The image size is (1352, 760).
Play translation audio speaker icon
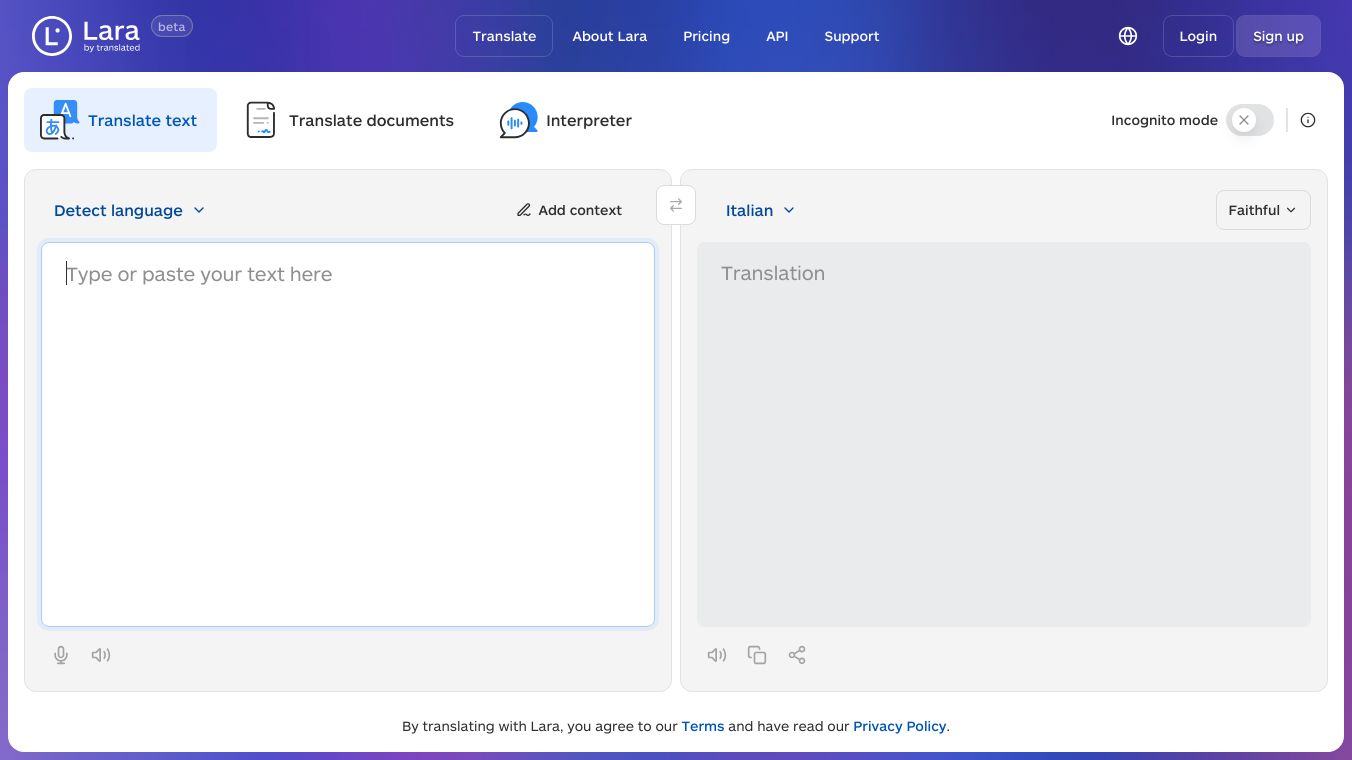click(717, 655)
